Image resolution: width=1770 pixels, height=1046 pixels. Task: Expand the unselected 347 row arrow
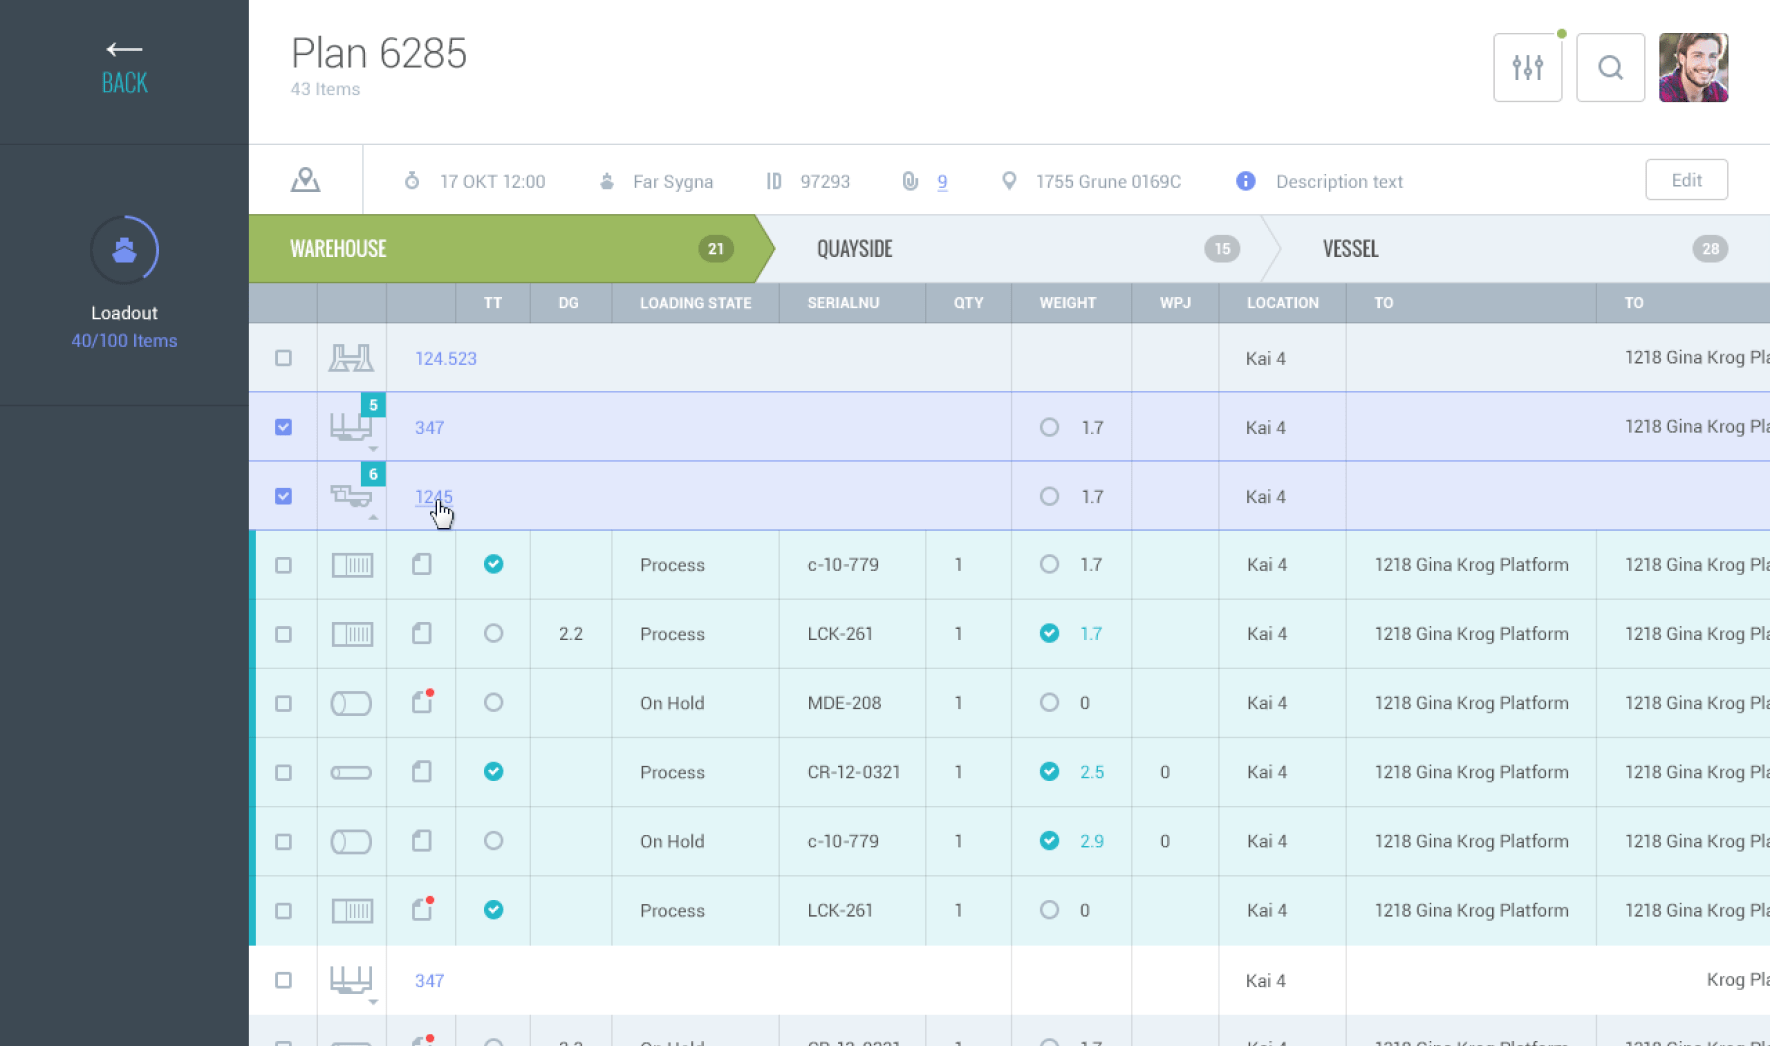pyautogui.click(x=373, y=1002)
